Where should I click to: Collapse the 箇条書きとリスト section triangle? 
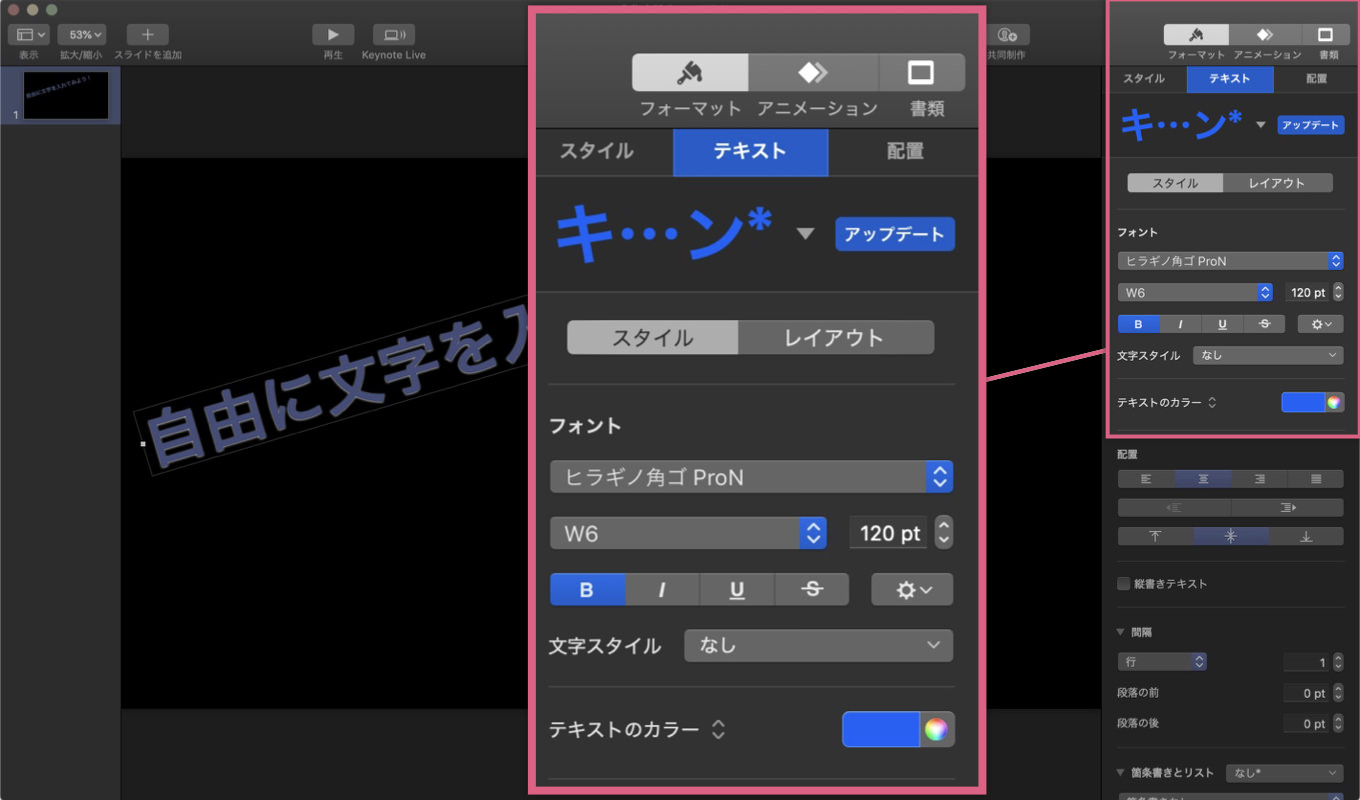point(1122,773)
